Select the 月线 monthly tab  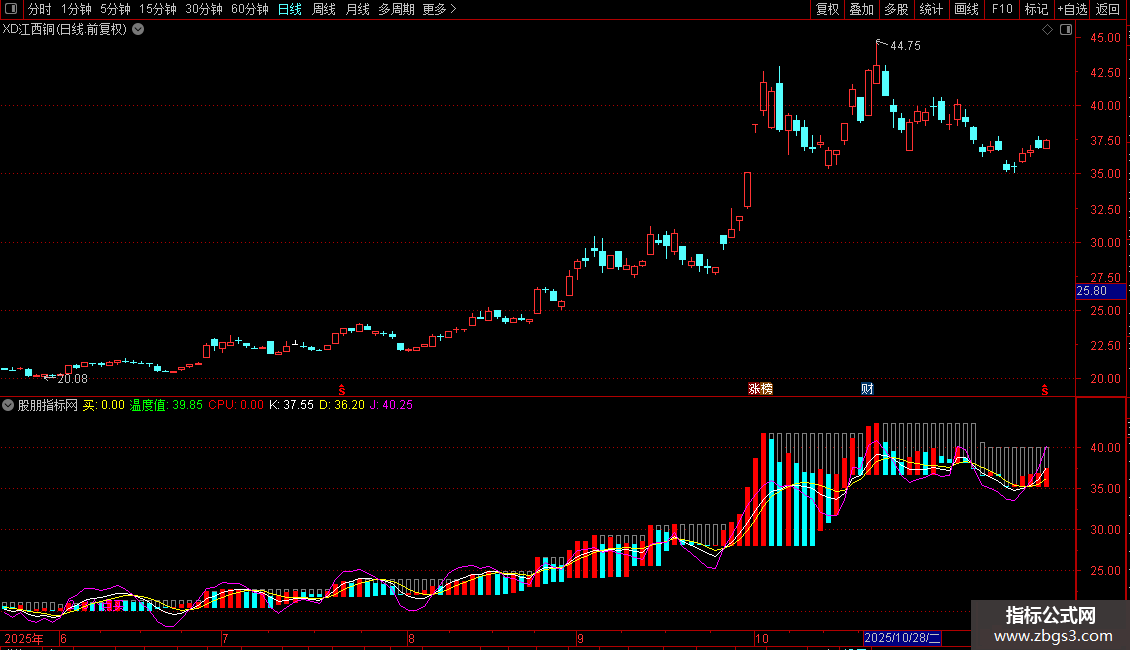(357, 9)
